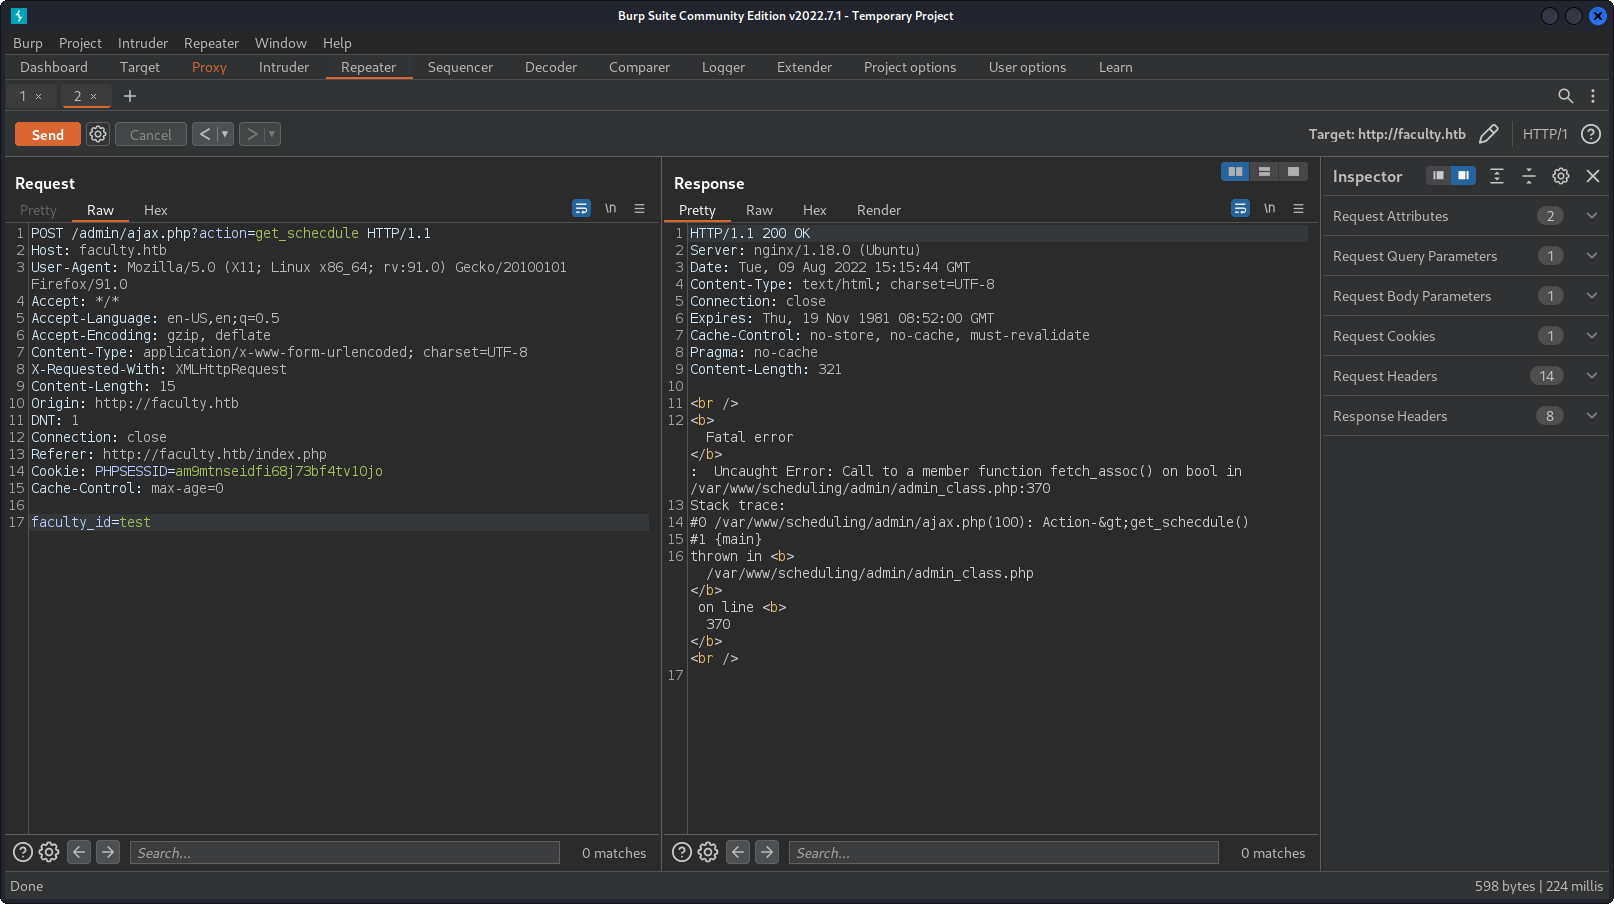Image resolution: width=1614 pixels, height=904 pixels.
Task: Toggle HTTP/1 protocol selector
Action: pyautogui.click(x=1545, y=134)
